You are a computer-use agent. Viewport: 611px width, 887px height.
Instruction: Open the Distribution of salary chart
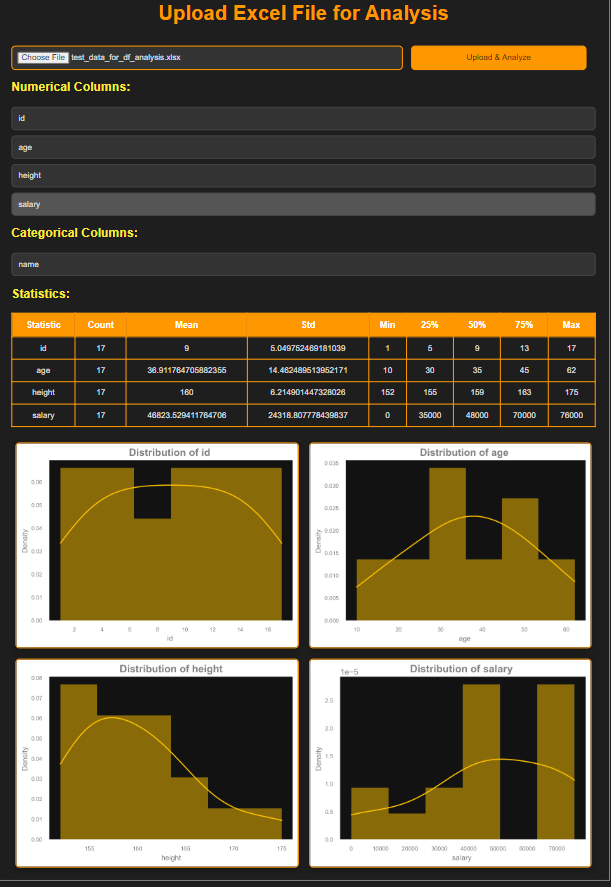point(450,764)
